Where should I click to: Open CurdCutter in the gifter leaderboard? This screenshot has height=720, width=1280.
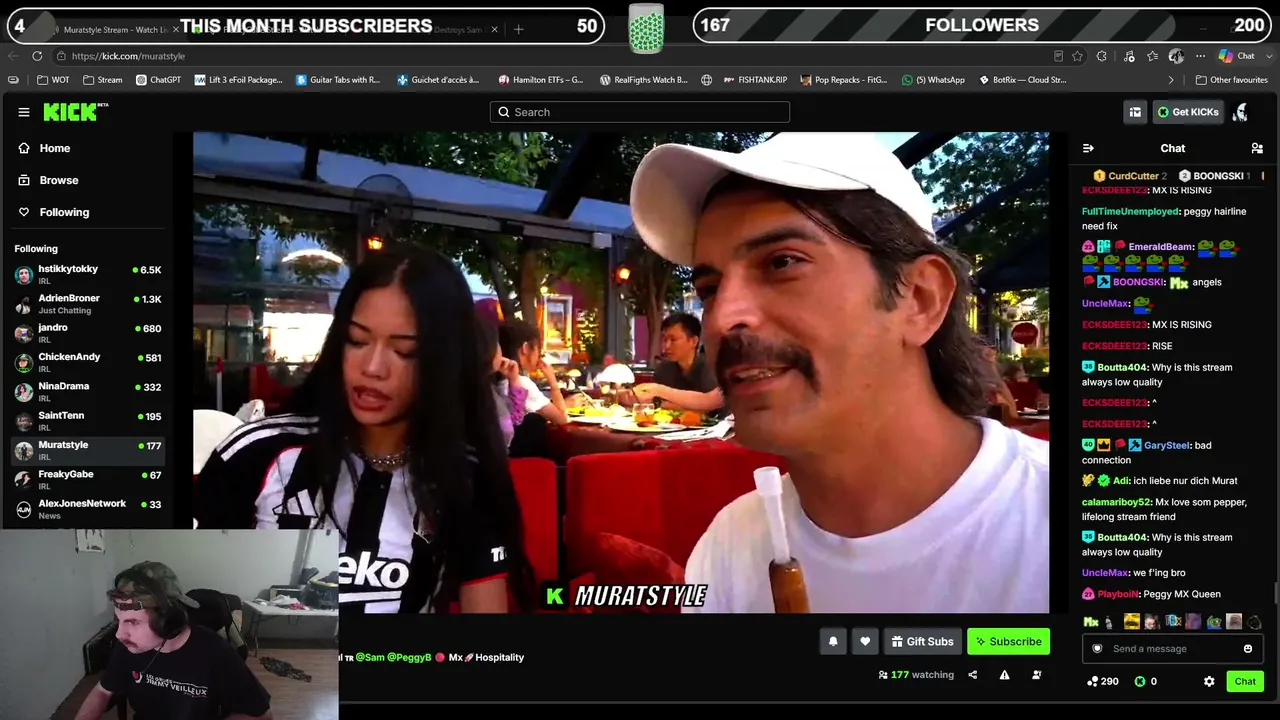tap(1130, 176)
